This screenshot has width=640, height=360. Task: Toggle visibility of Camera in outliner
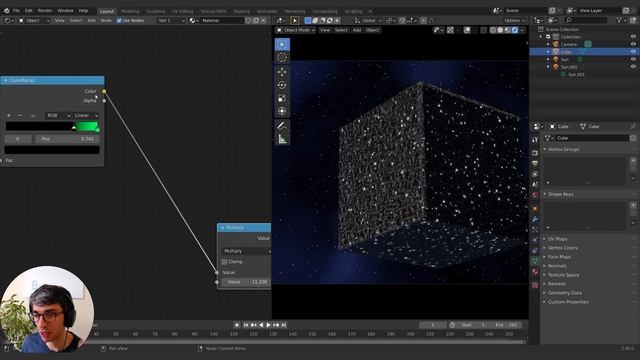pyautogui.click(x=633, y=44)
